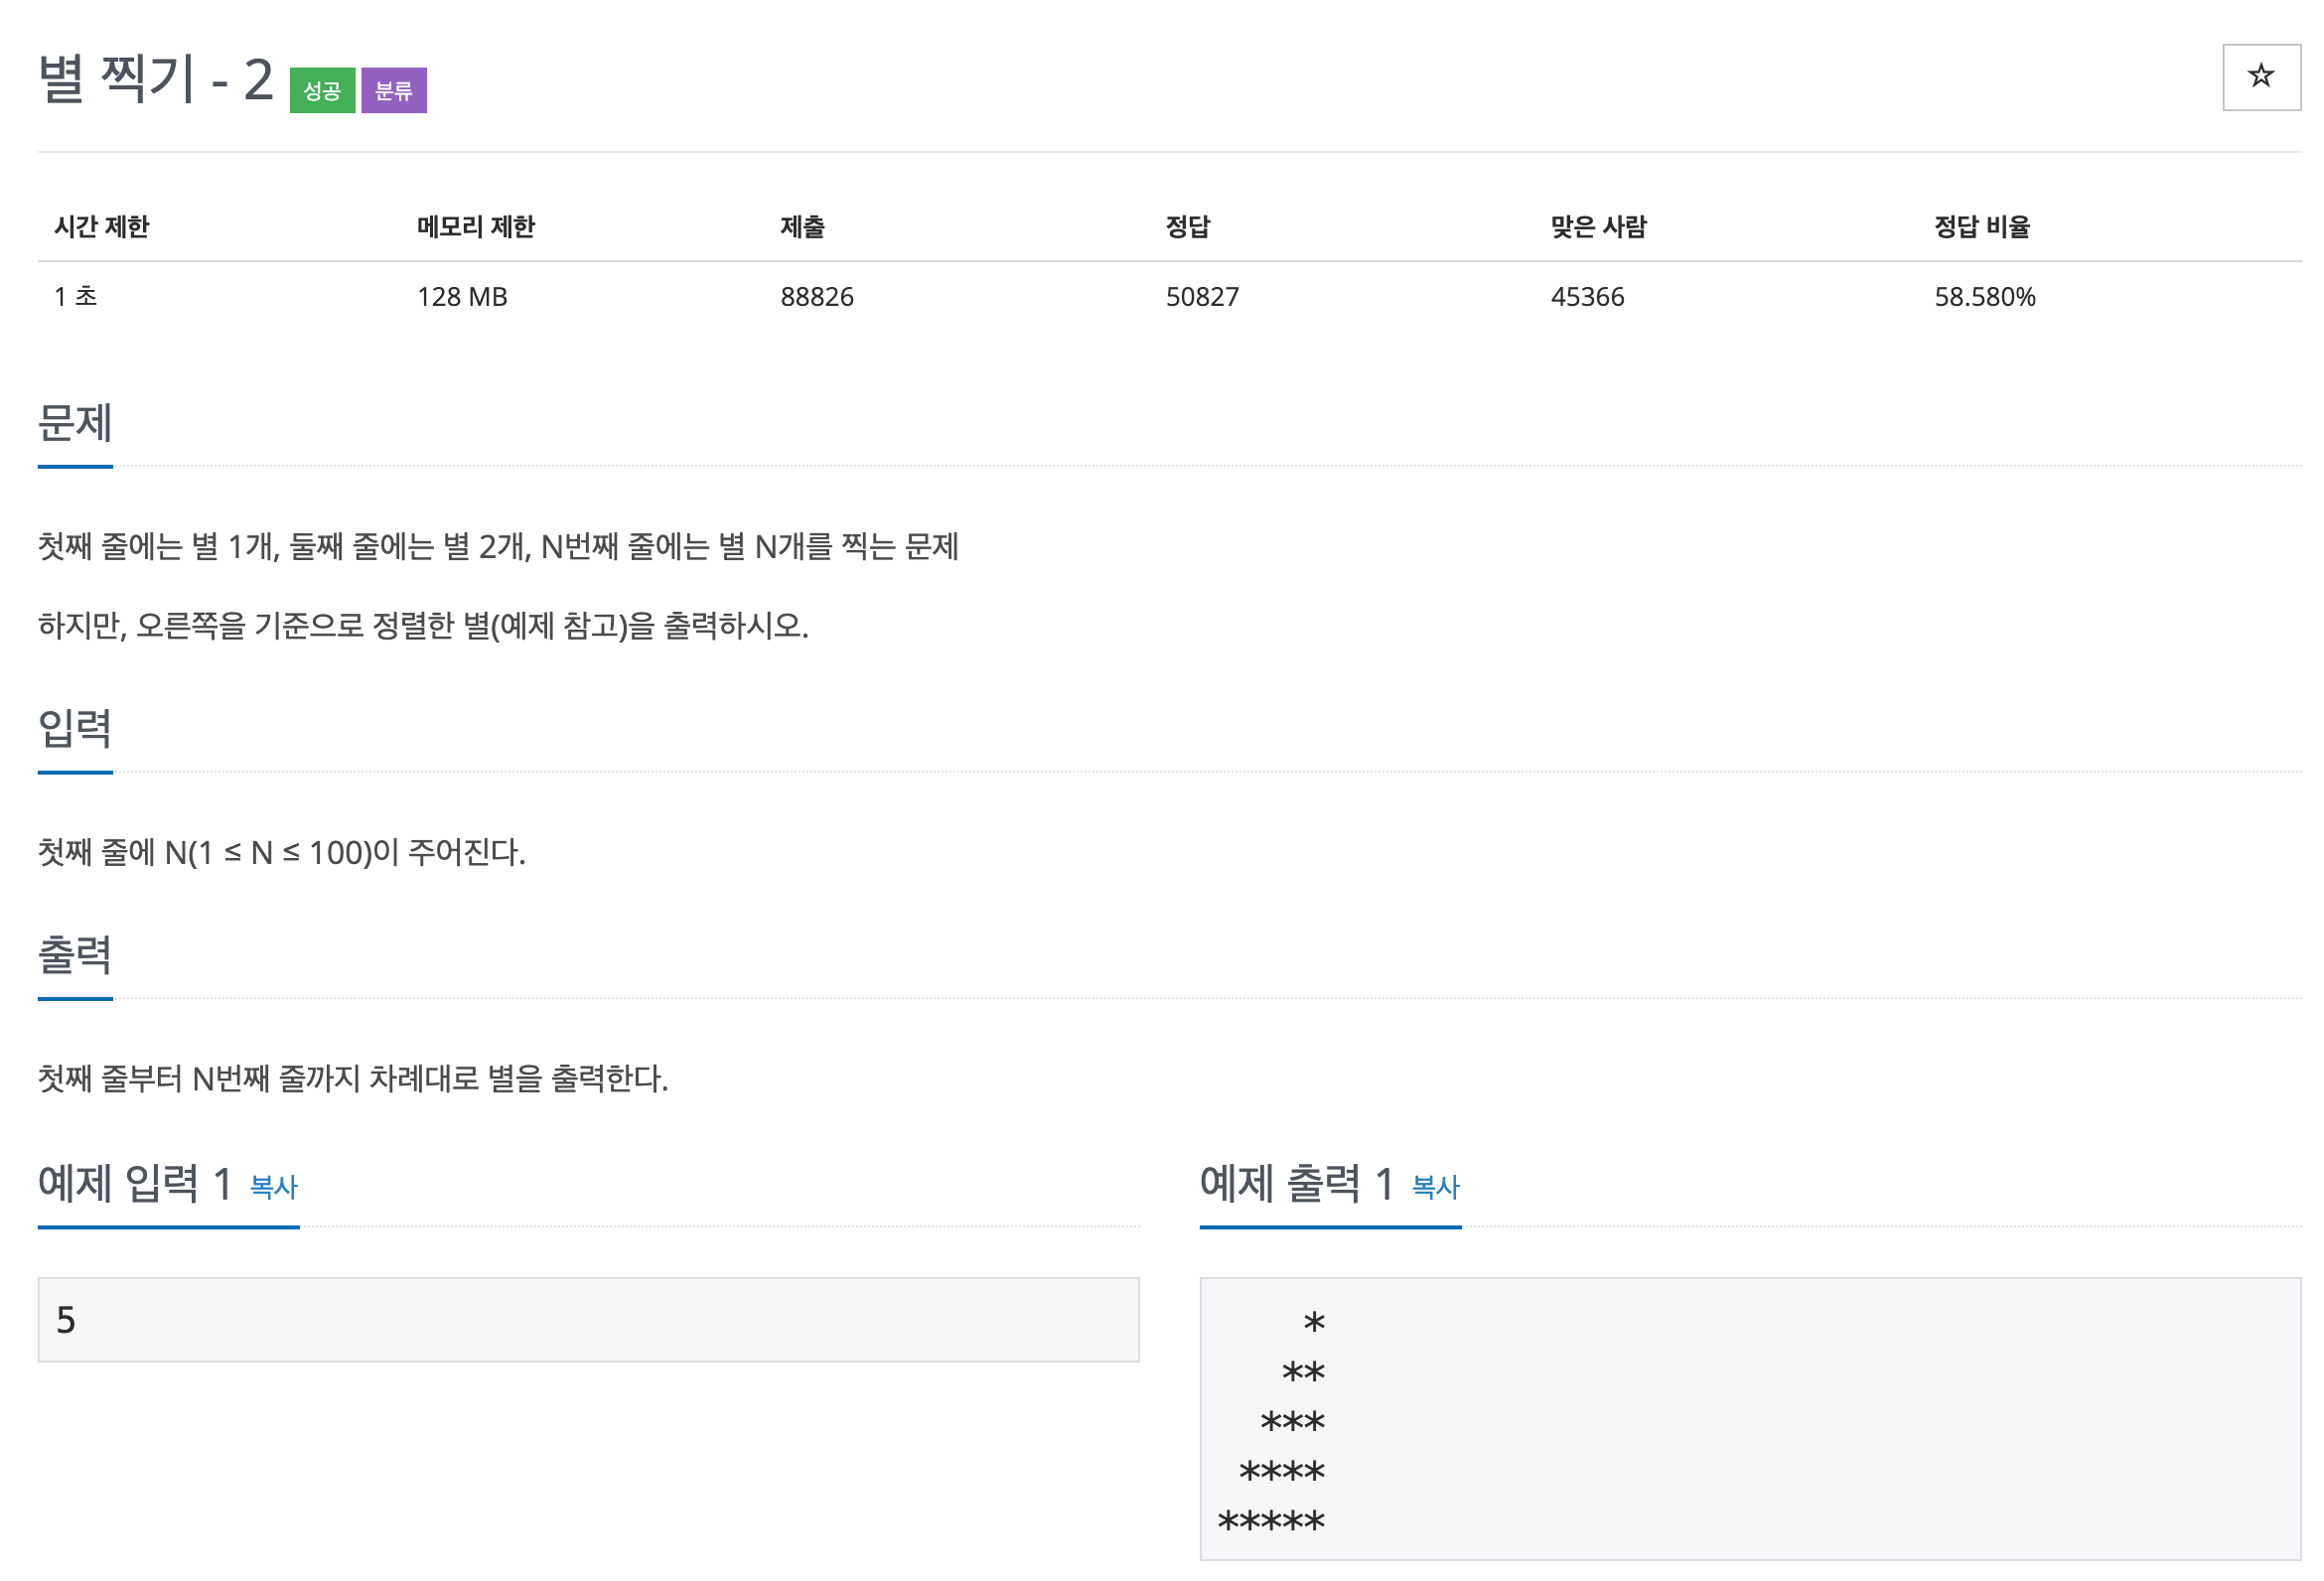Open submissions by clicking 88826
Image resolution: width=2324 pixels, height=1581 pixels.
[816, 296]
